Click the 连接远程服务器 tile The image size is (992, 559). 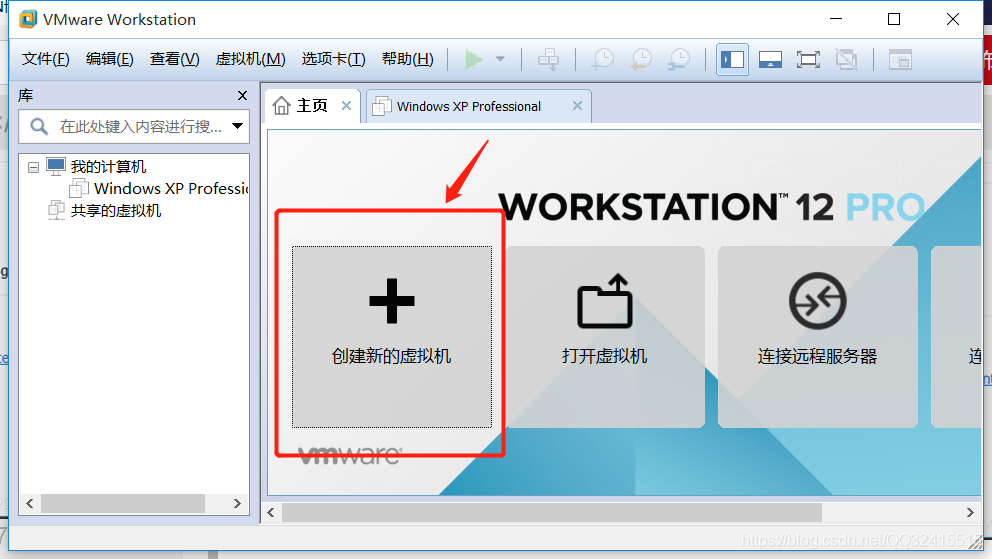[817, 337]
